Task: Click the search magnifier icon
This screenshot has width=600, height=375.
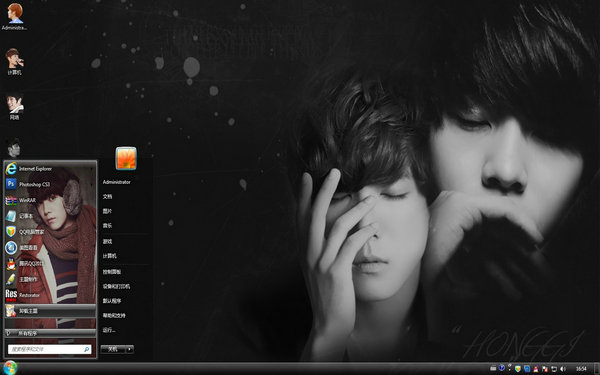Action: coord(86,349)
